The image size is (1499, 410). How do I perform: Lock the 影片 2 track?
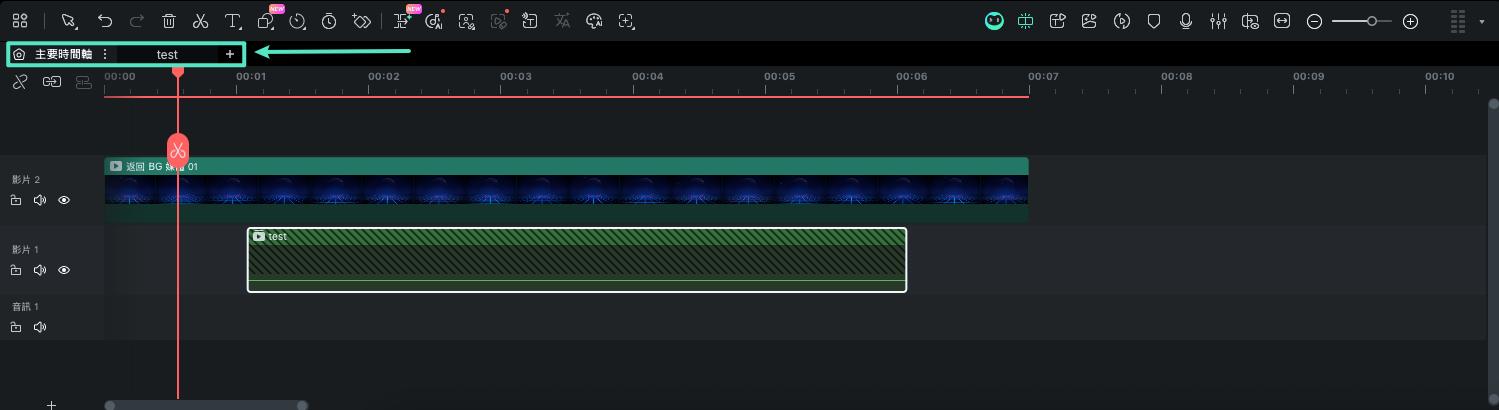tap(16, 200)
